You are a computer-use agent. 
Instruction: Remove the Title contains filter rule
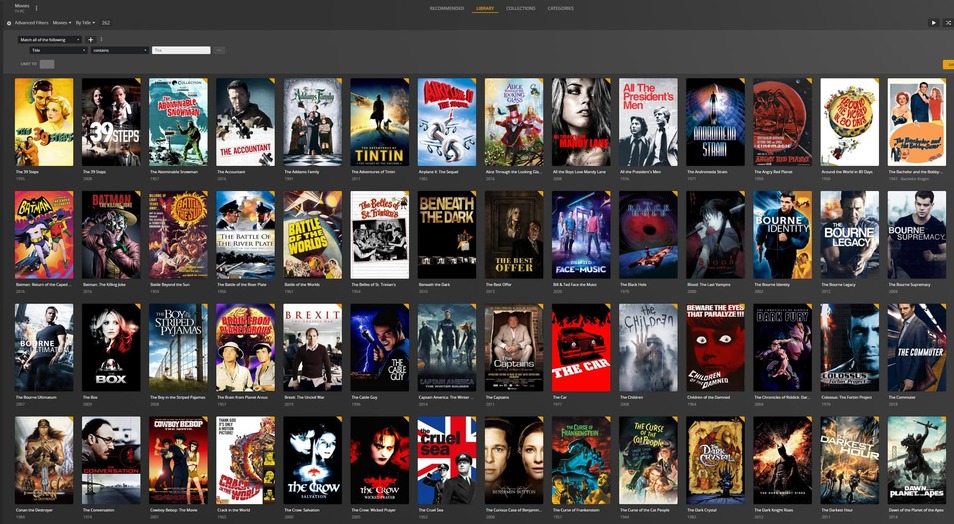220,50
